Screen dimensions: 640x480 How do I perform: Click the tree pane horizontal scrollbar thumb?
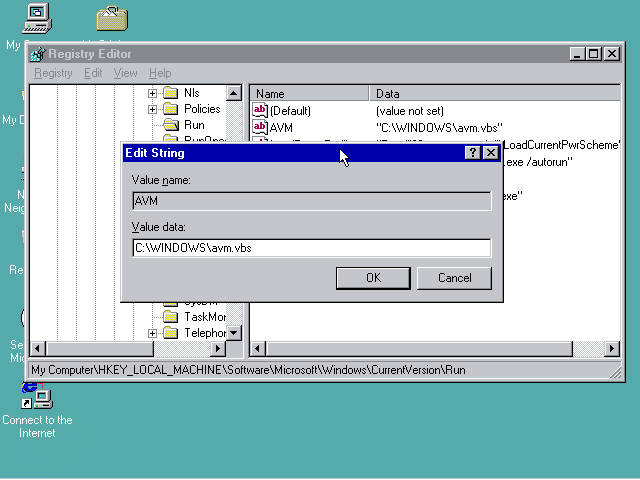pyautogui.click(x=100, y=349)
